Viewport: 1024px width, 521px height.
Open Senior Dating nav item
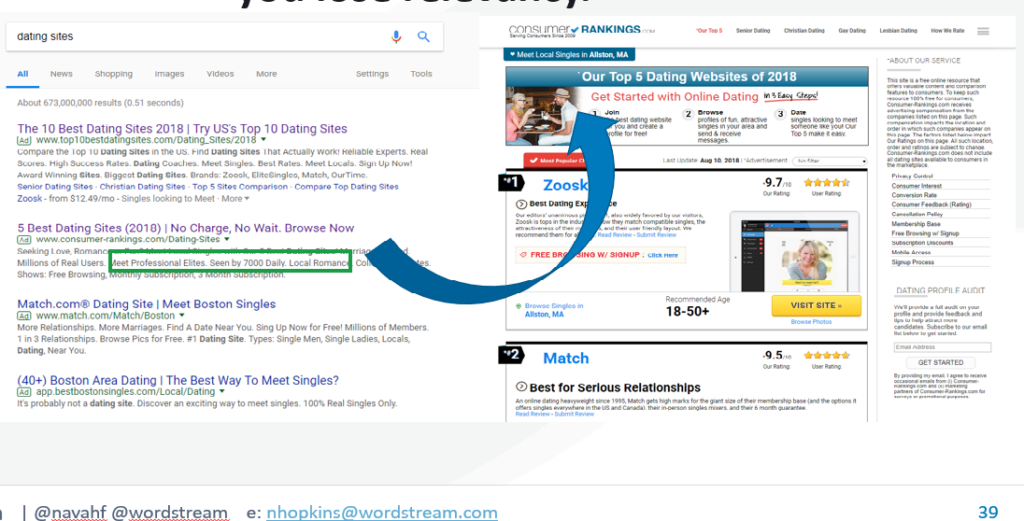(x=753, y=31)
